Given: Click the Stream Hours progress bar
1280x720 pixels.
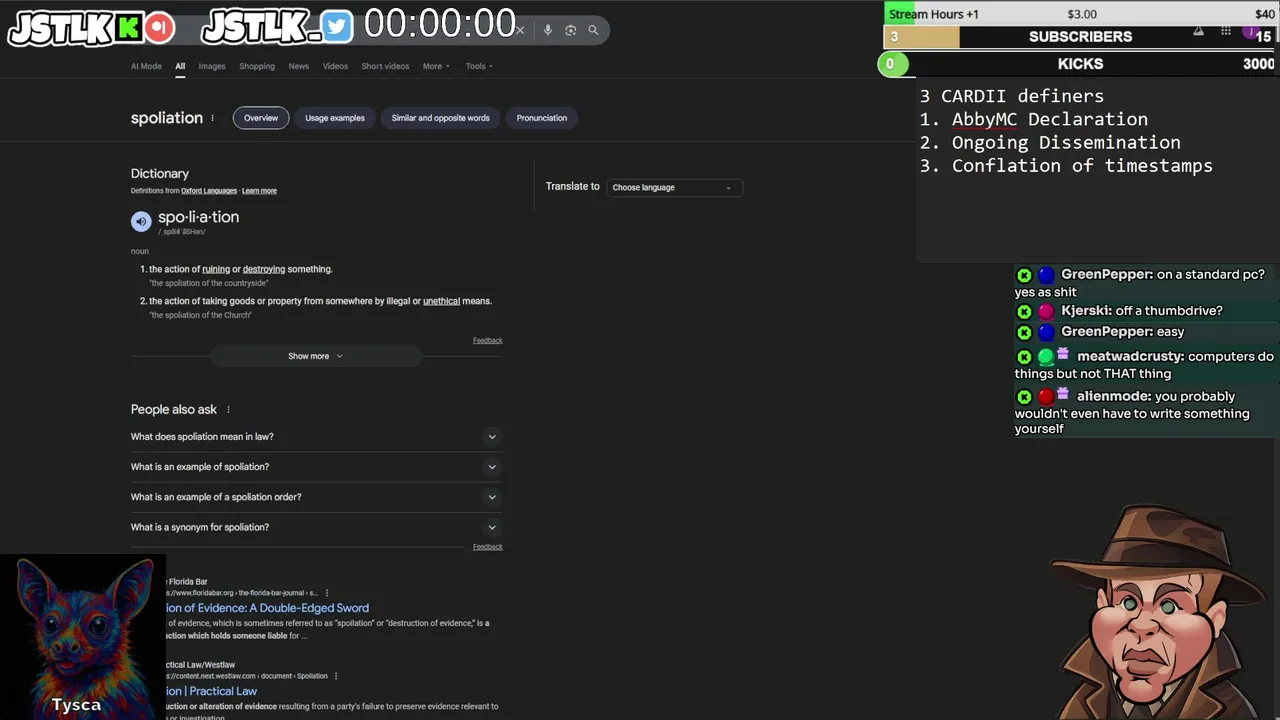Looking at the screenshot, I should [x=1081, y=14].
